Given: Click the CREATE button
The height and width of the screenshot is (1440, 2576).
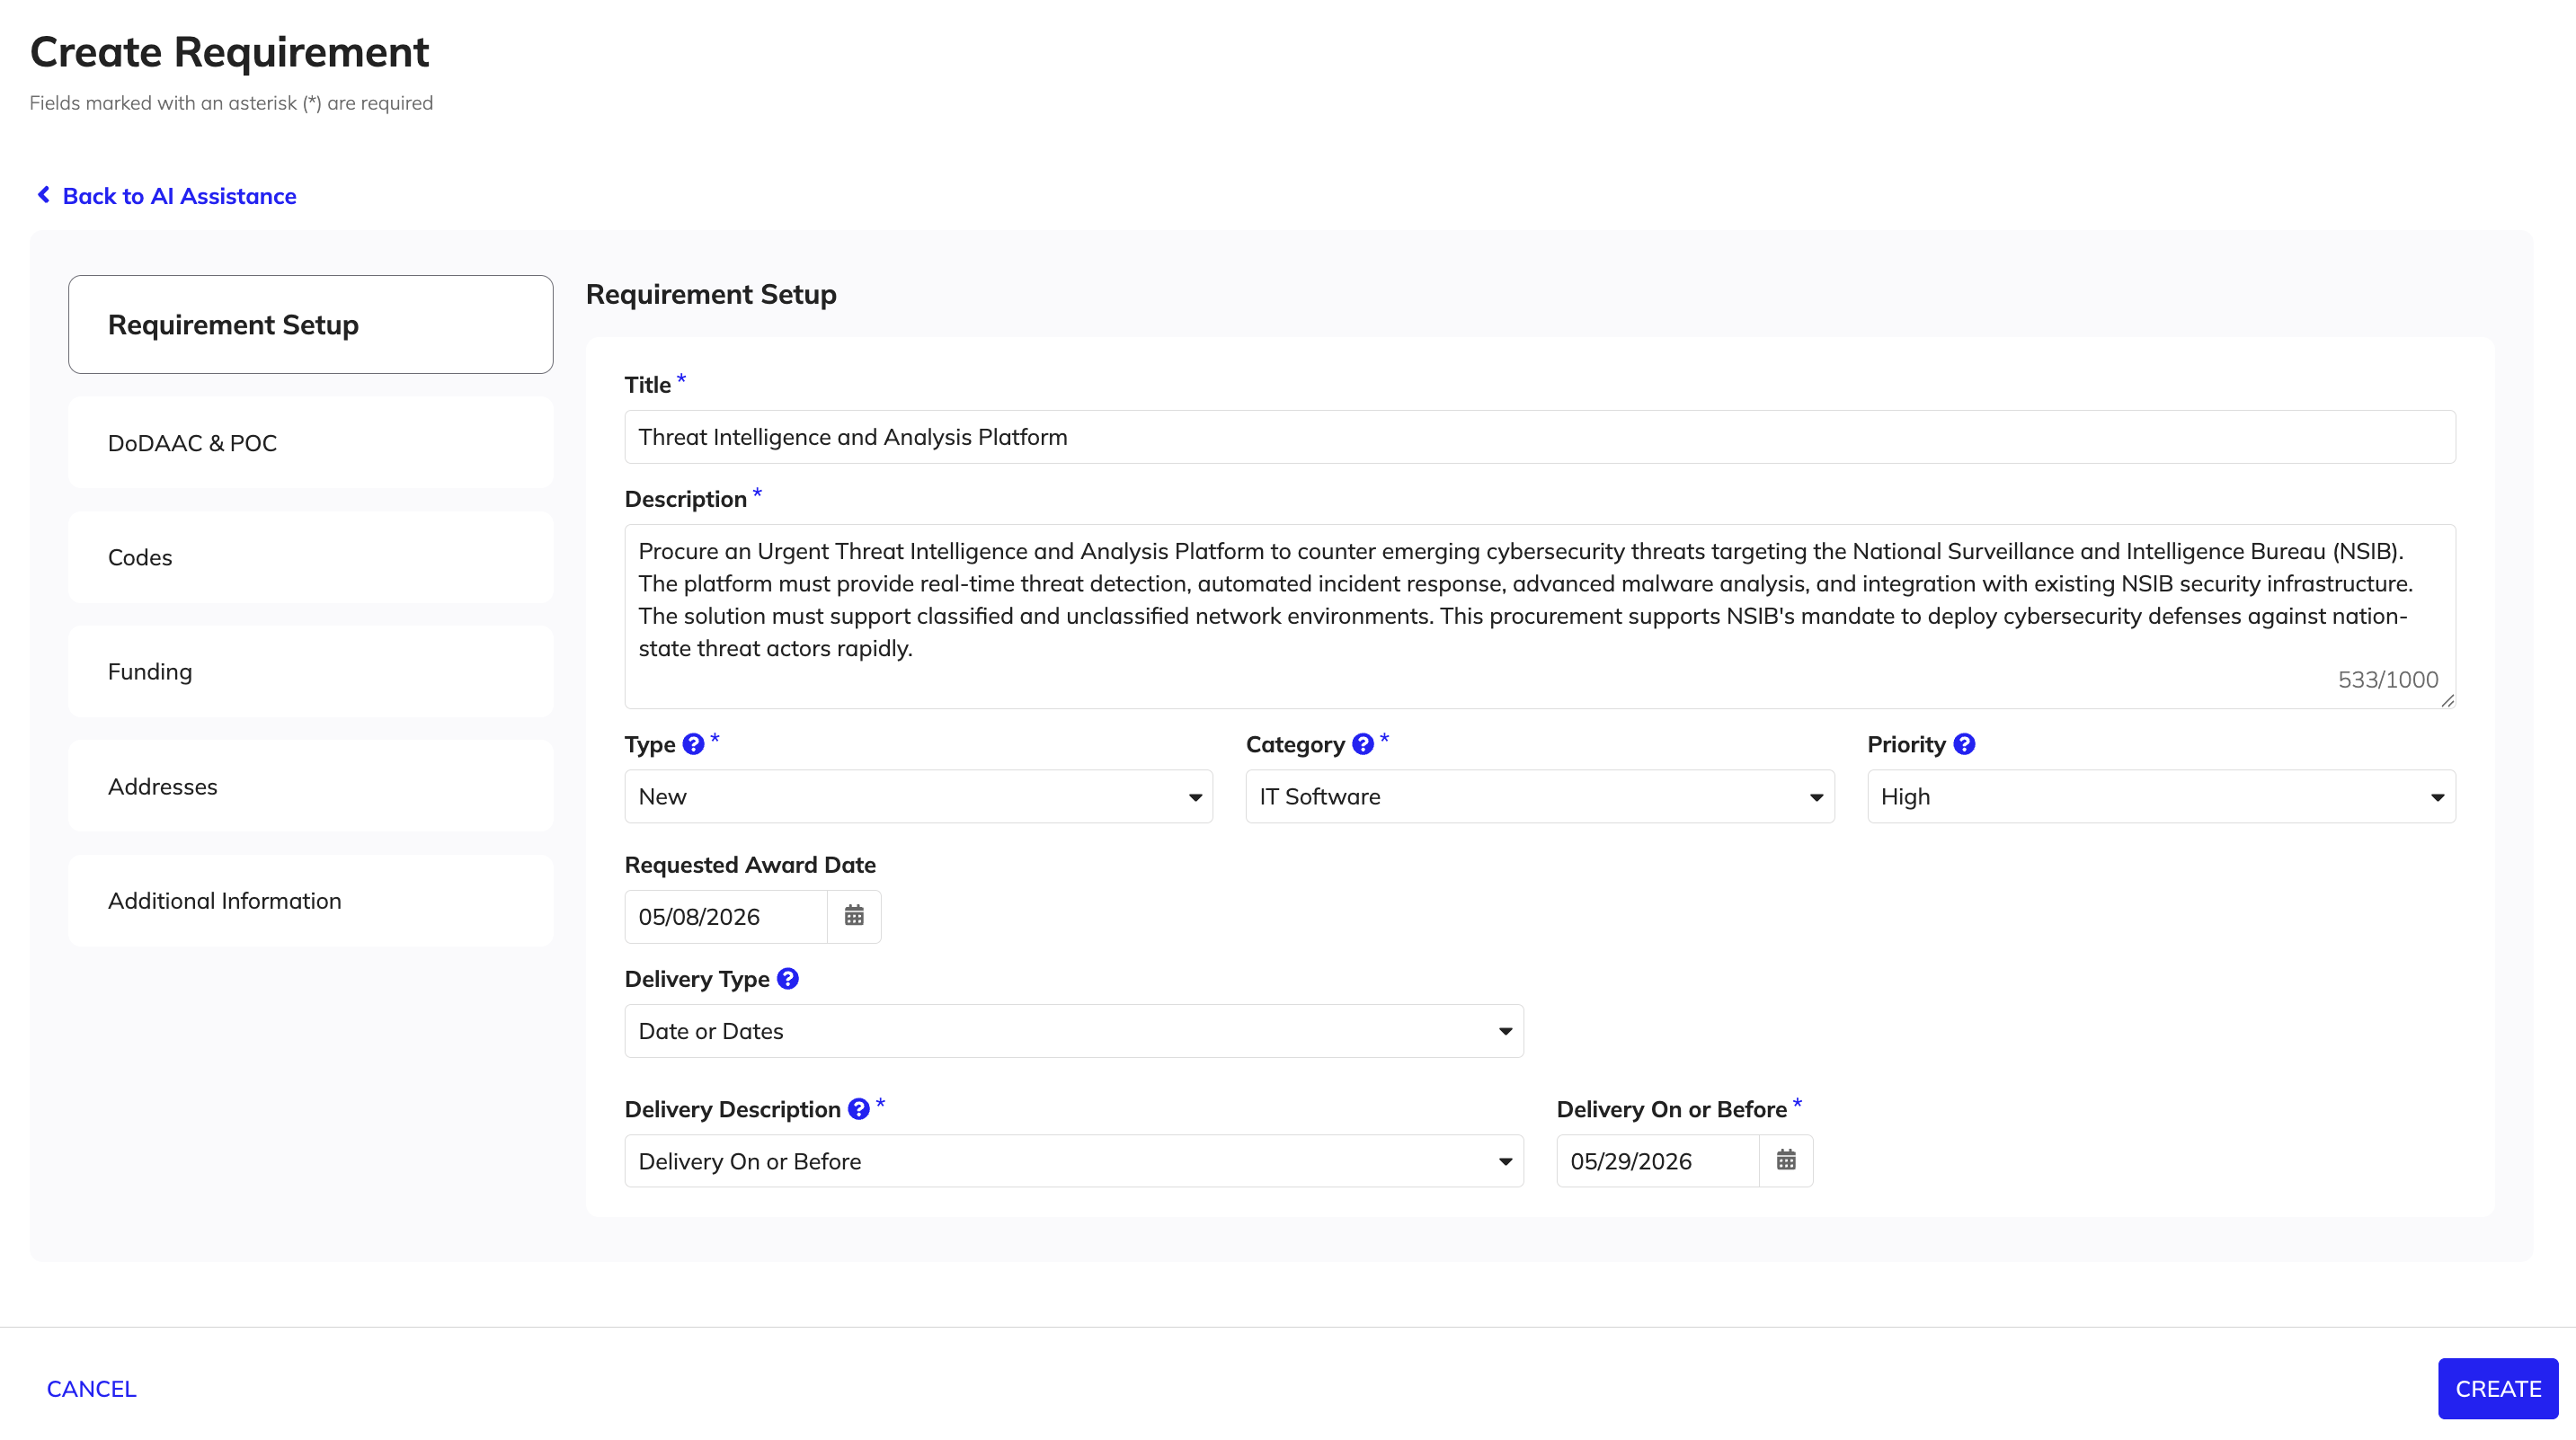Looking at the screenshot, I should point(2497,1389).
